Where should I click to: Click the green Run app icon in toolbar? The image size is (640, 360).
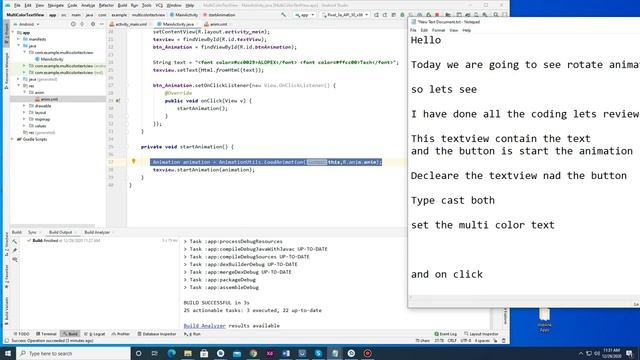402,15
